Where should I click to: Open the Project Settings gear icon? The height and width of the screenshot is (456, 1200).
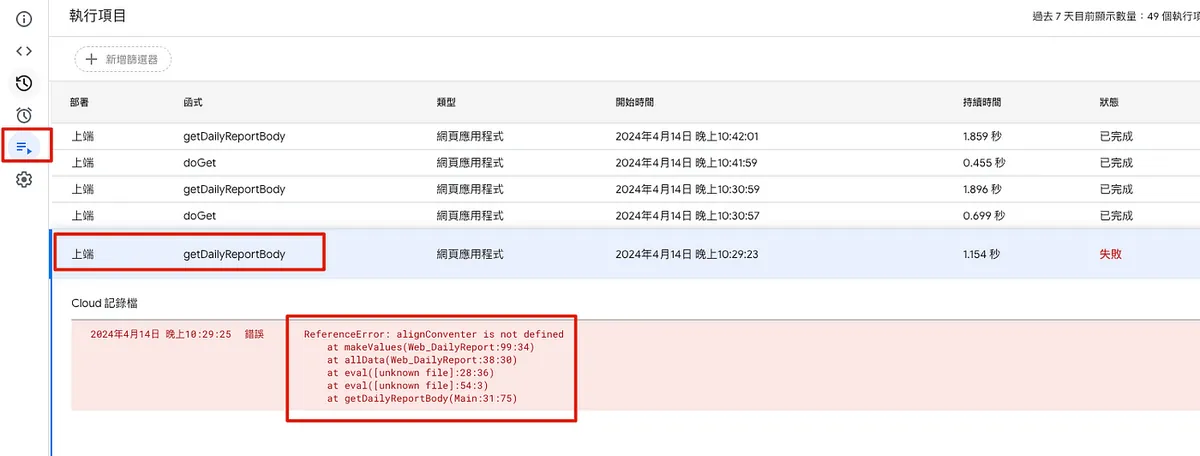[25, 180]
